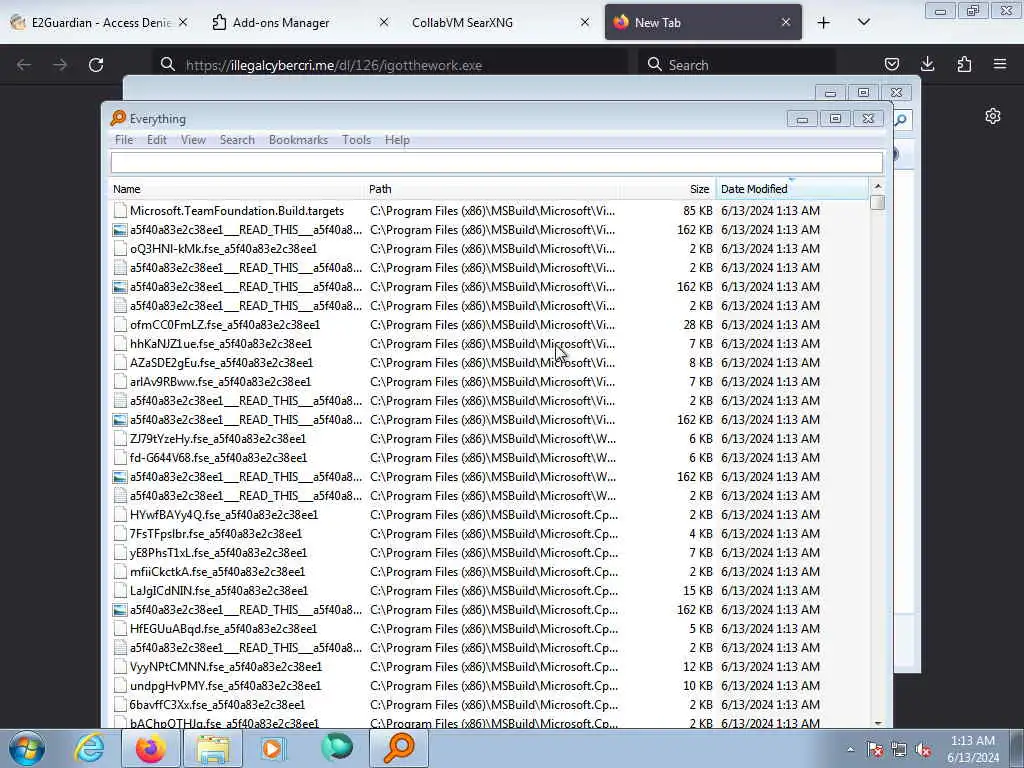Select yE8PhsT1xL.fse file row
The image size is (1024, 768).
coord(490,552)
